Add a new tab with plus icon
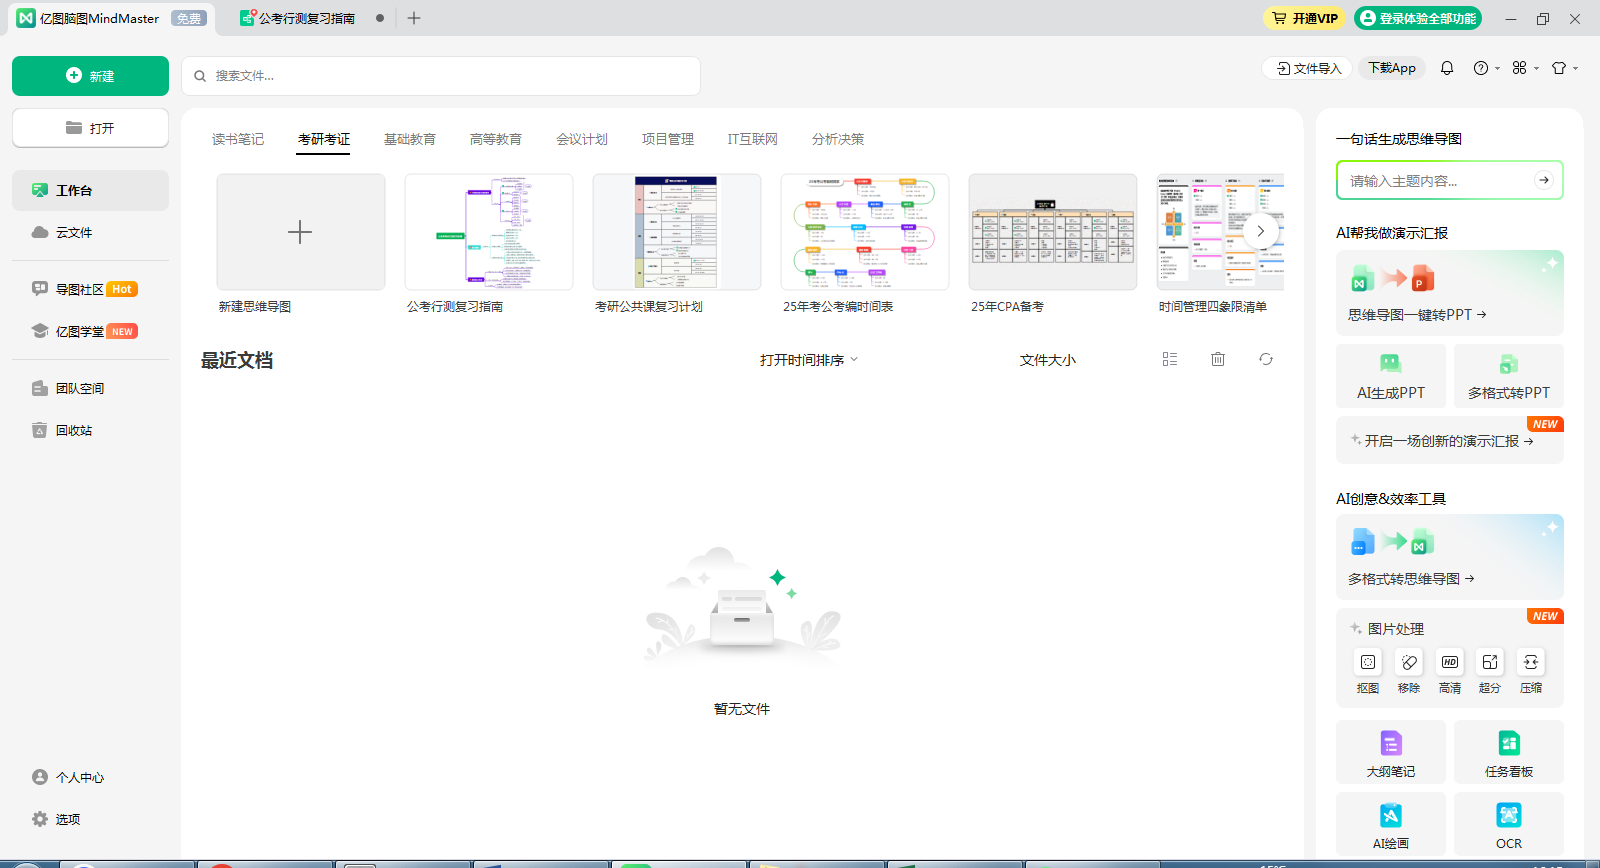 tap(414, 18)
